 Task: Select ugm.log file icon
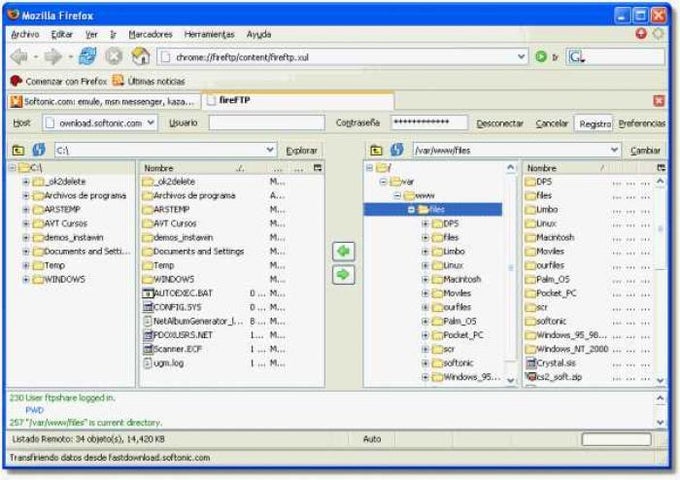(147, 363)
